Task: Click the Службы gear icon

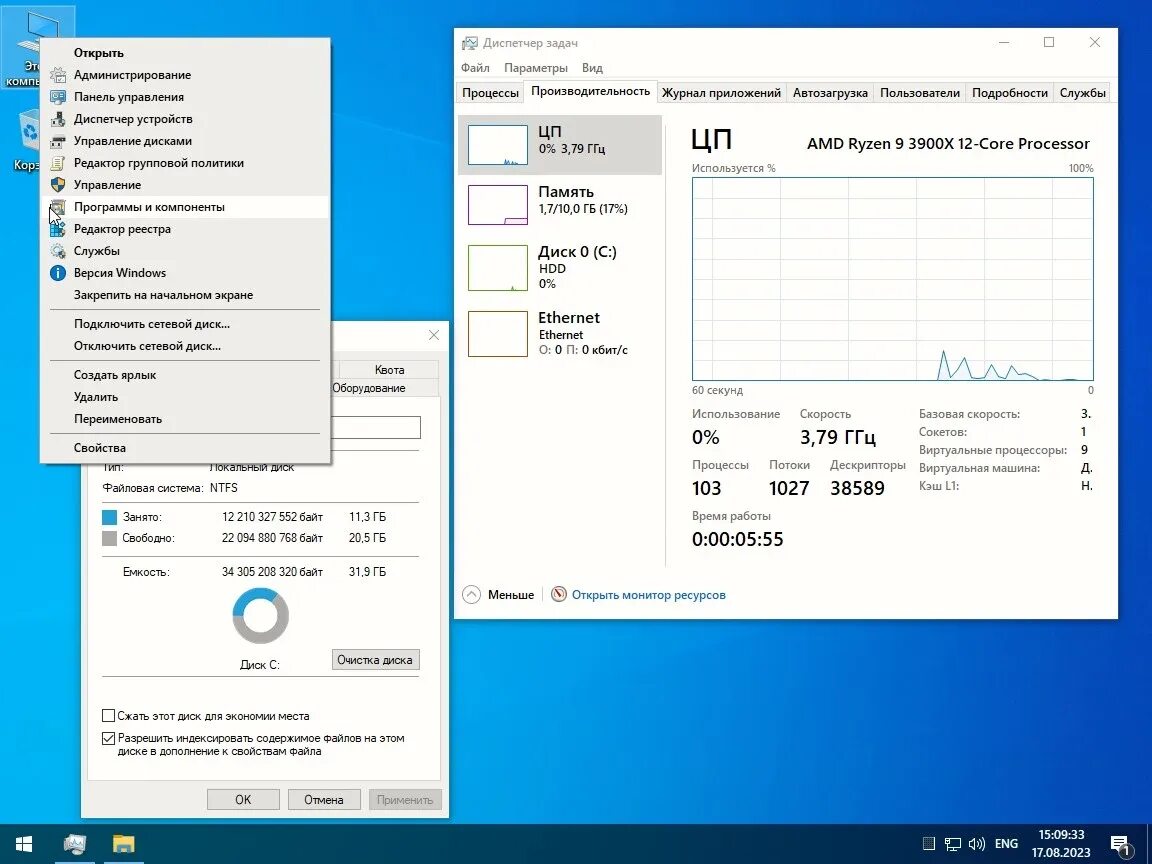Action: (x=57, y=251)
